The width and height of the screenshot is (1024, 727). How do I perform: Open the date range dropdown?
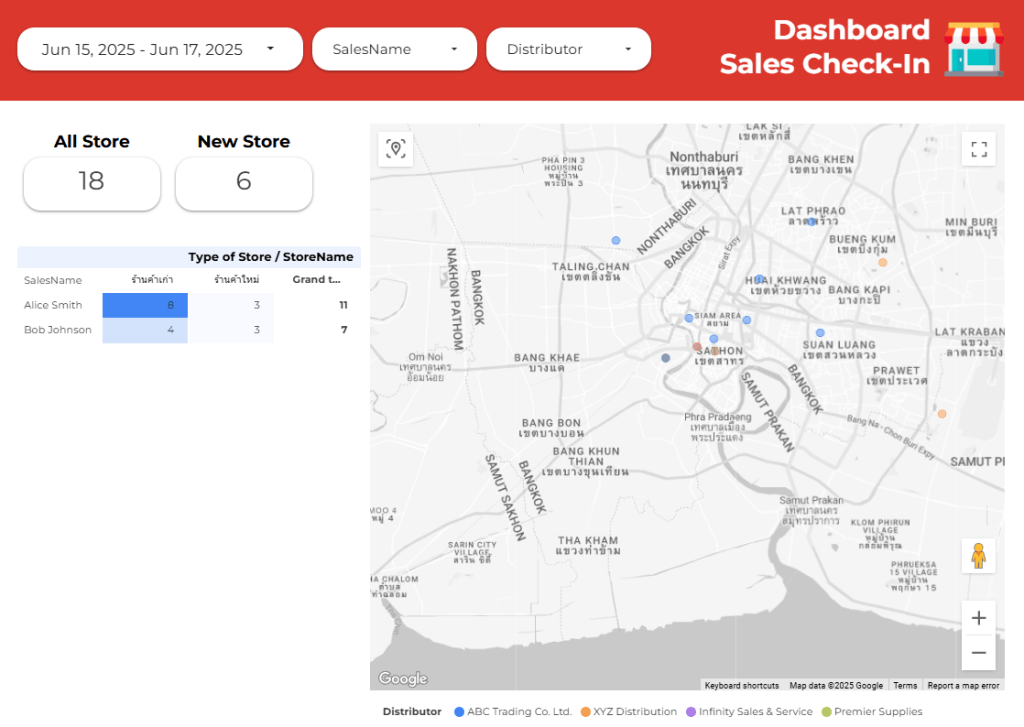click(x=159, y=49)
